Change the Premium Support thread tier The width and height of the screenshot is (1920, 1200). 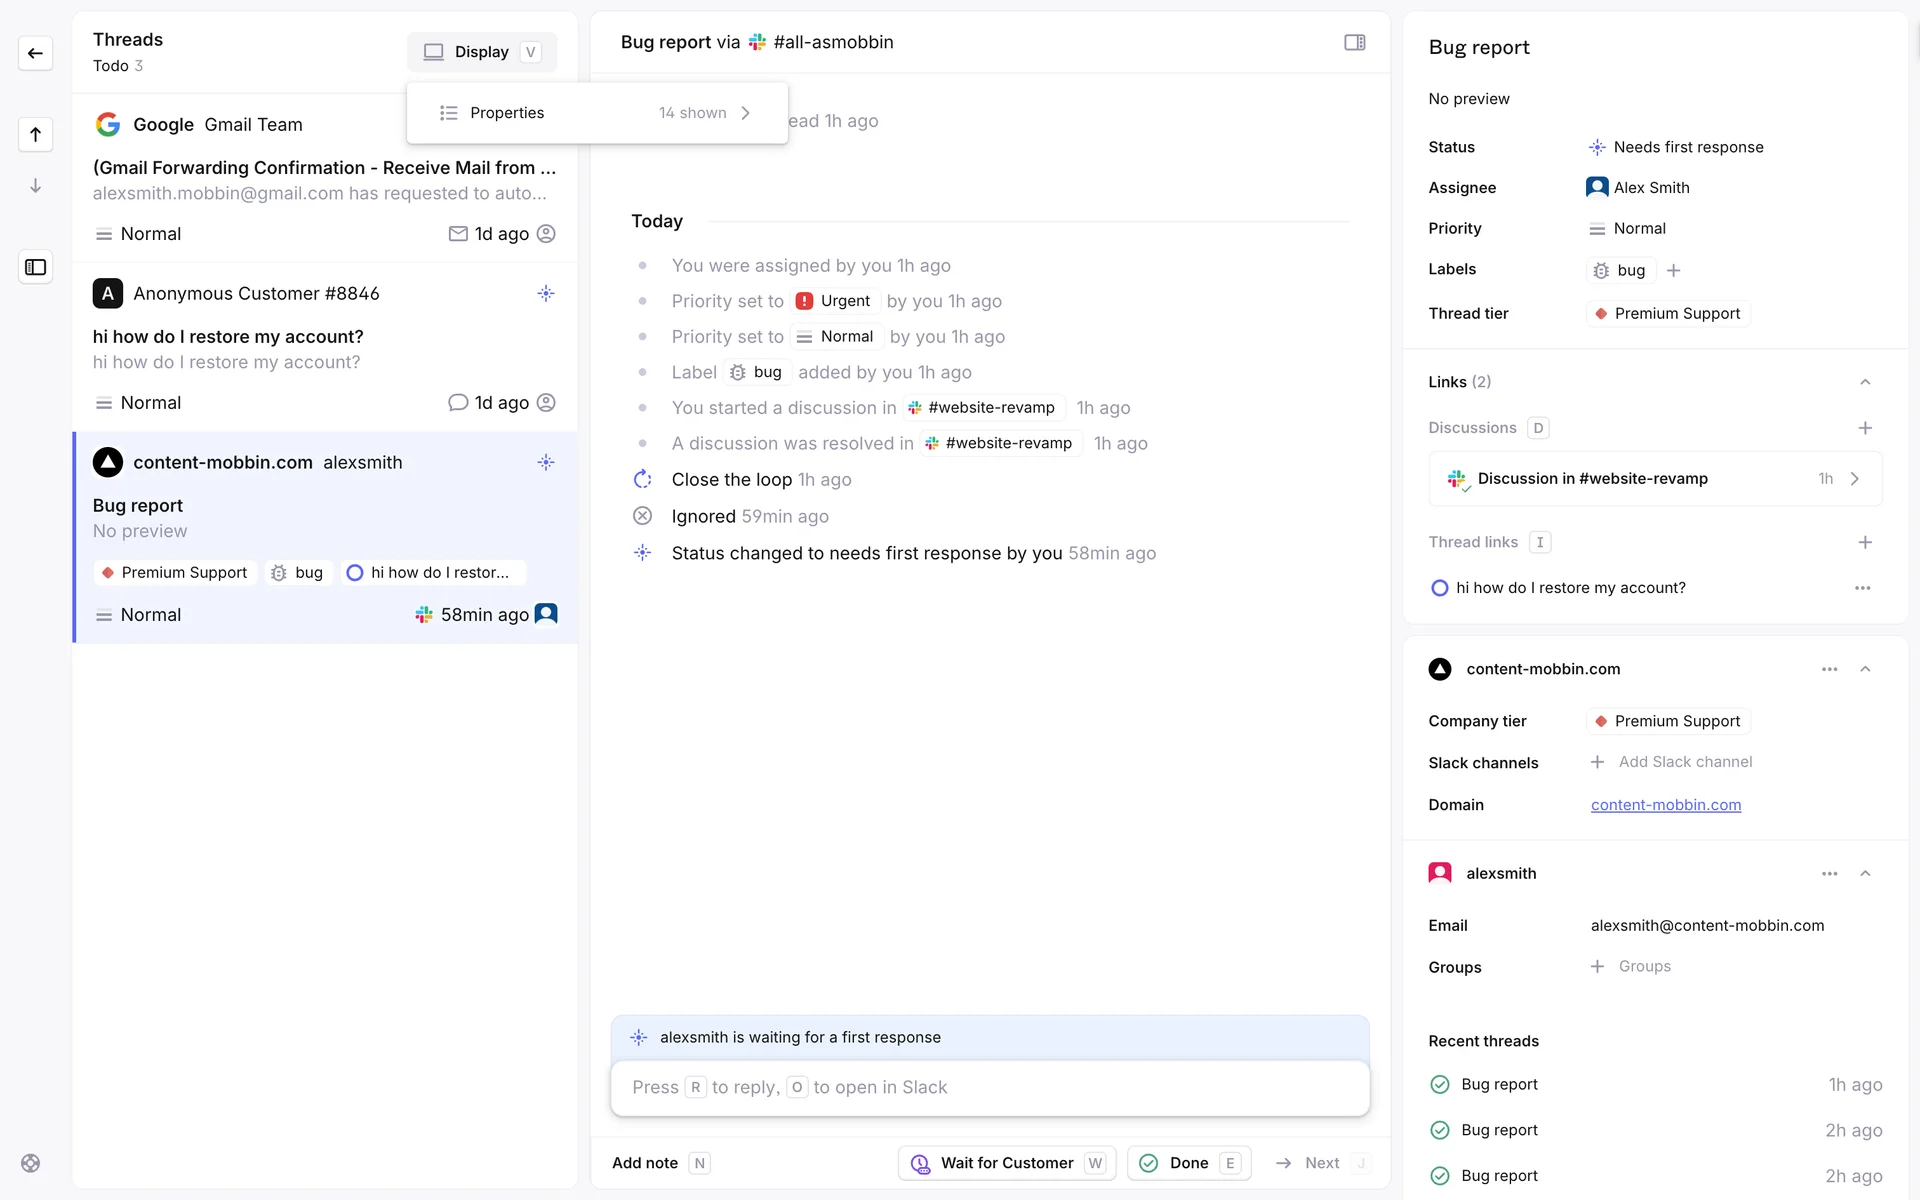pyautogui.click(x=1667, y=314)
